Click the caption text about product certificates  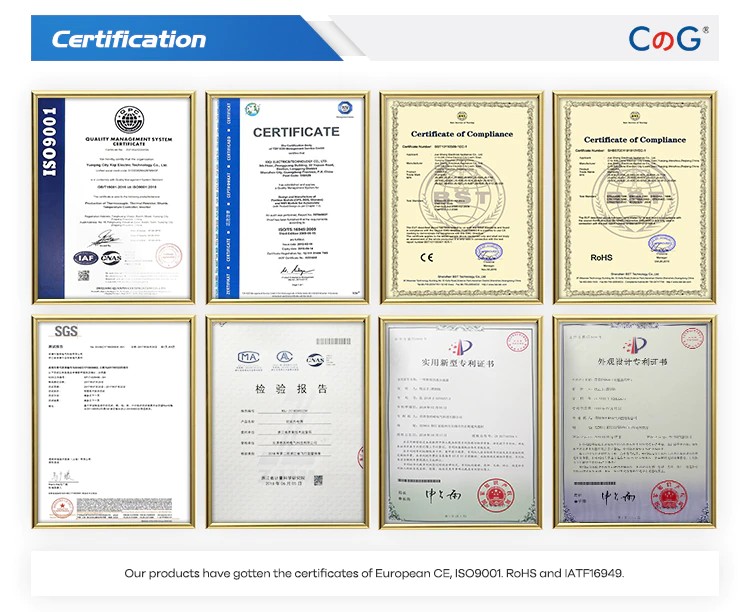(374, 574)
